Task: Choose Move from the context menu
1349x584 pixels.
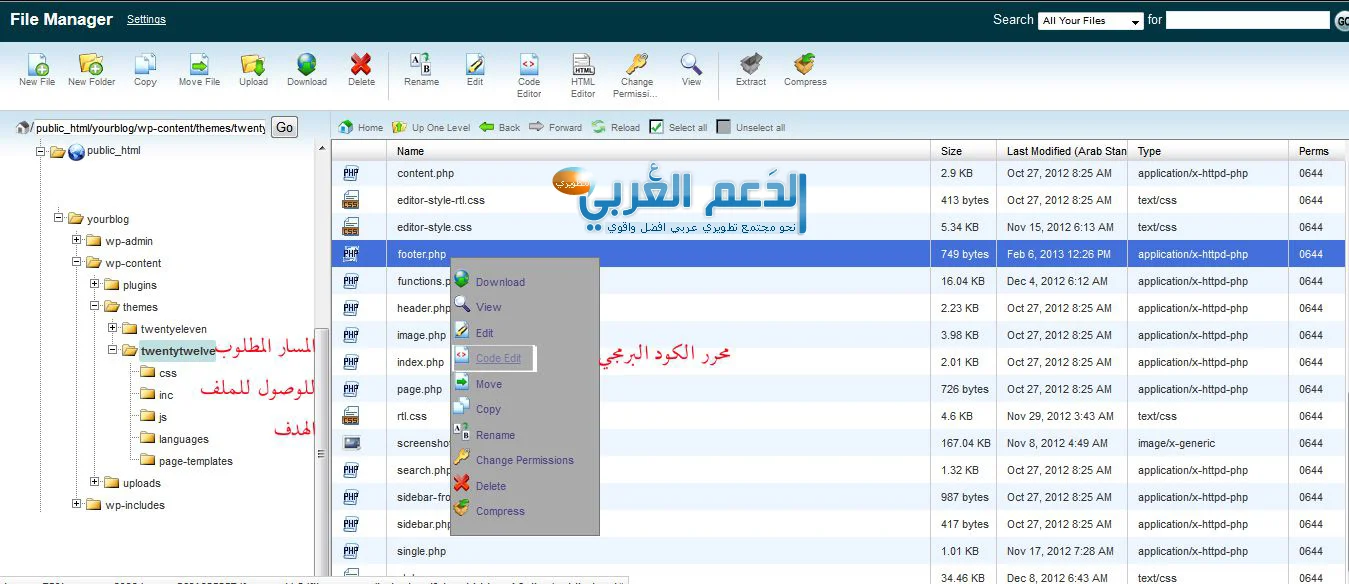Action: click(x=489, y=384)
